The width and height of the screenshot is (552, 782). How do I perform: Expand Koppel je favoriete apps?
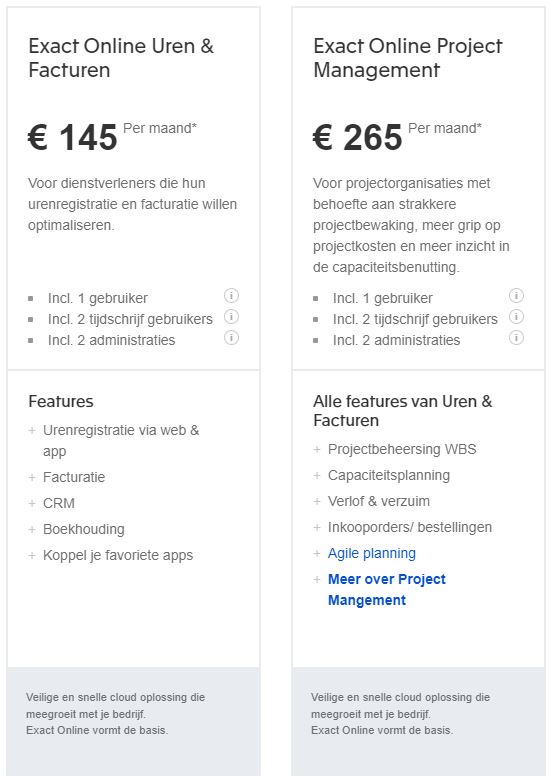coord(111,555)
